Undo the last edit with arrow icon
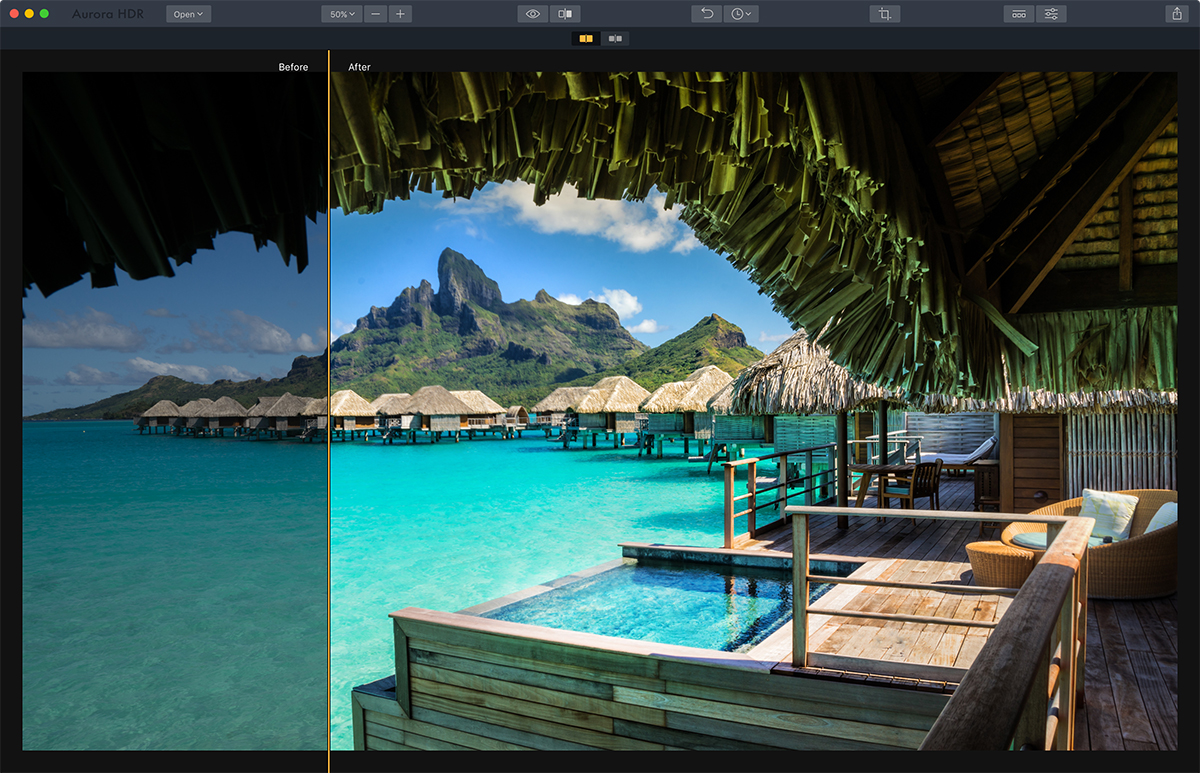 point(706,14)
